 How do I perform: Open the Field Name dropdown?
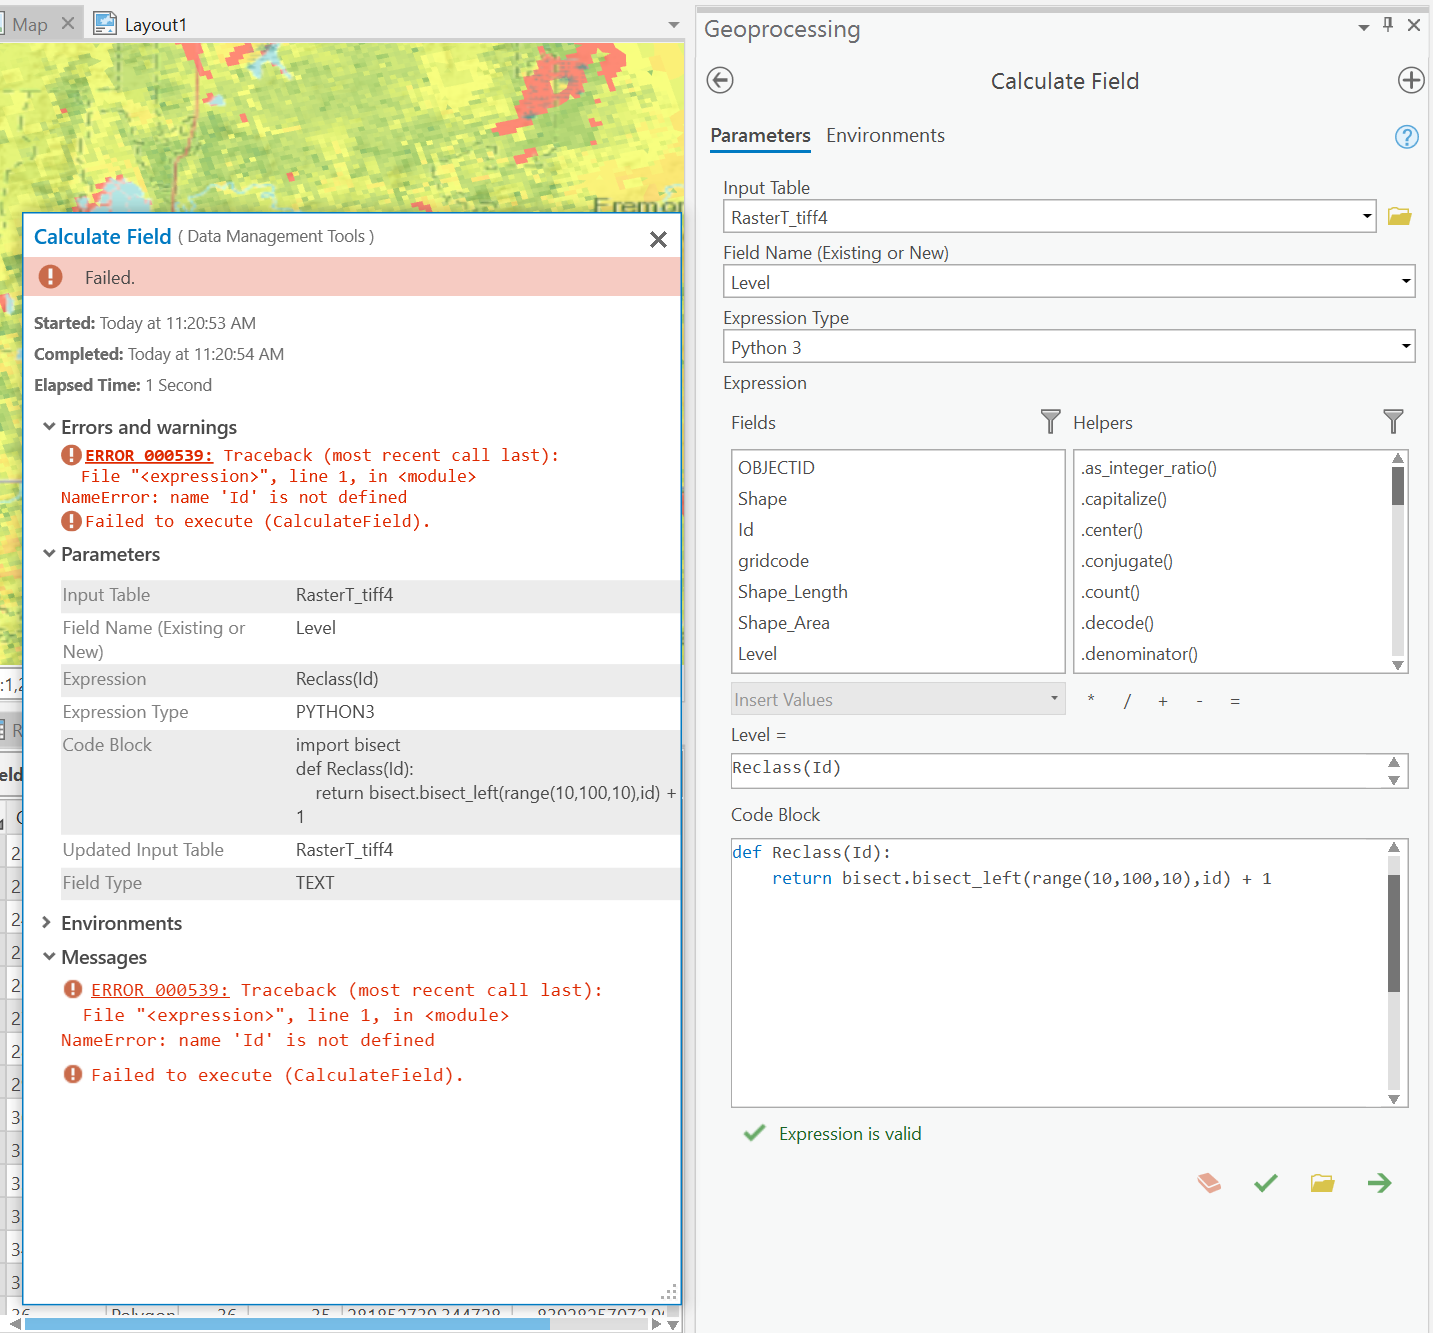[1406, 281]
